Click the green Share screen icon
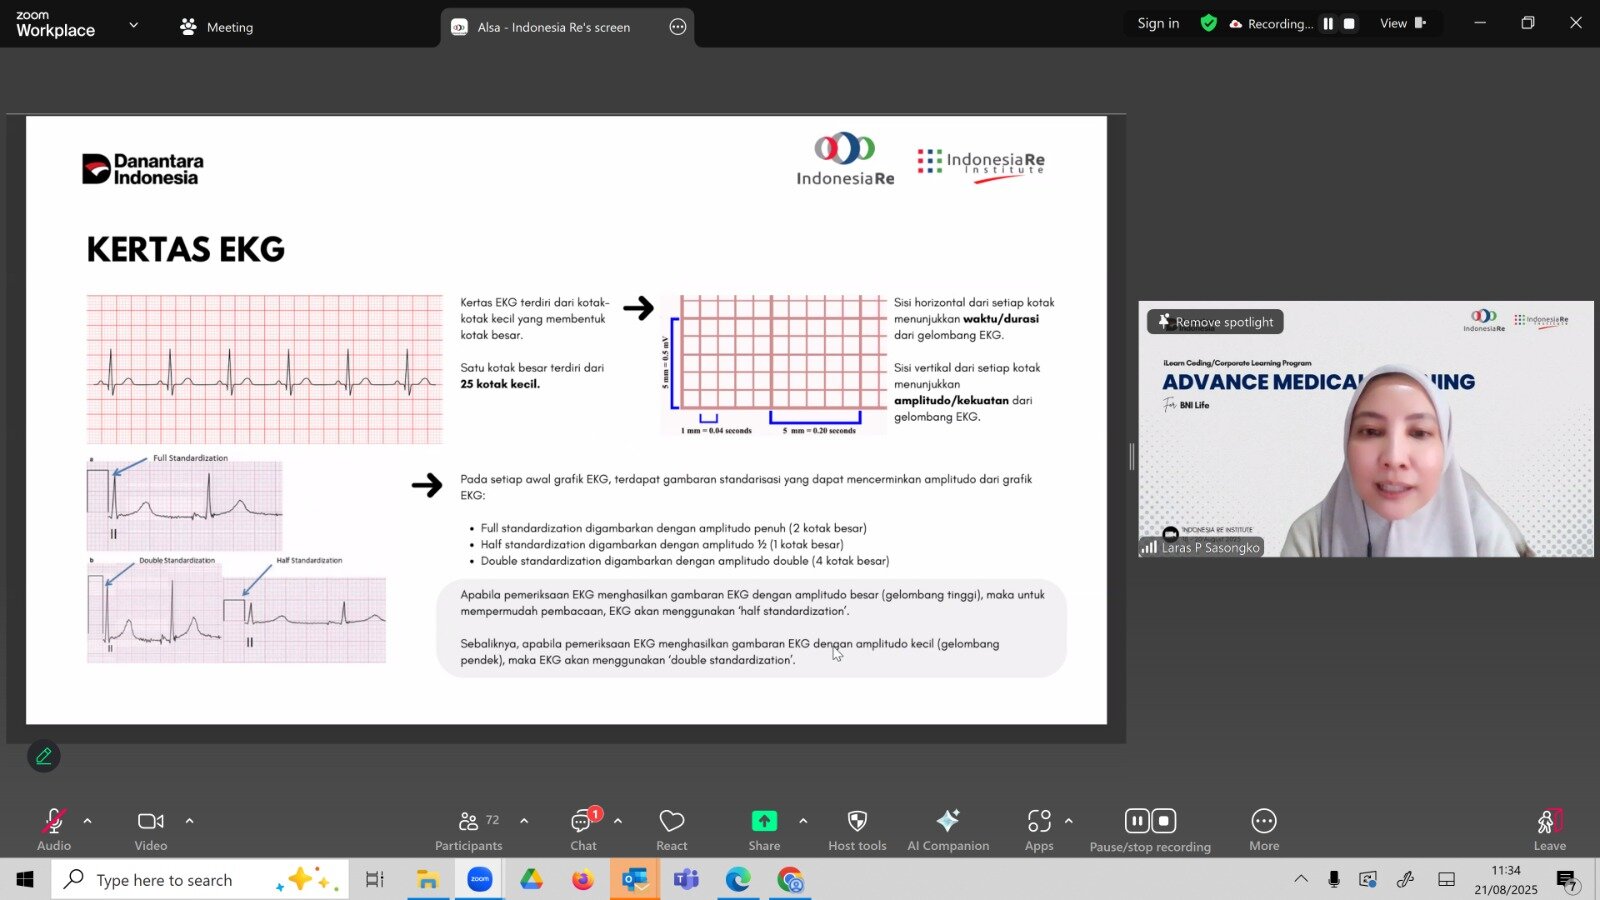Image resolution: width=1600 pixels, height=900 pixels. (764, 821)
